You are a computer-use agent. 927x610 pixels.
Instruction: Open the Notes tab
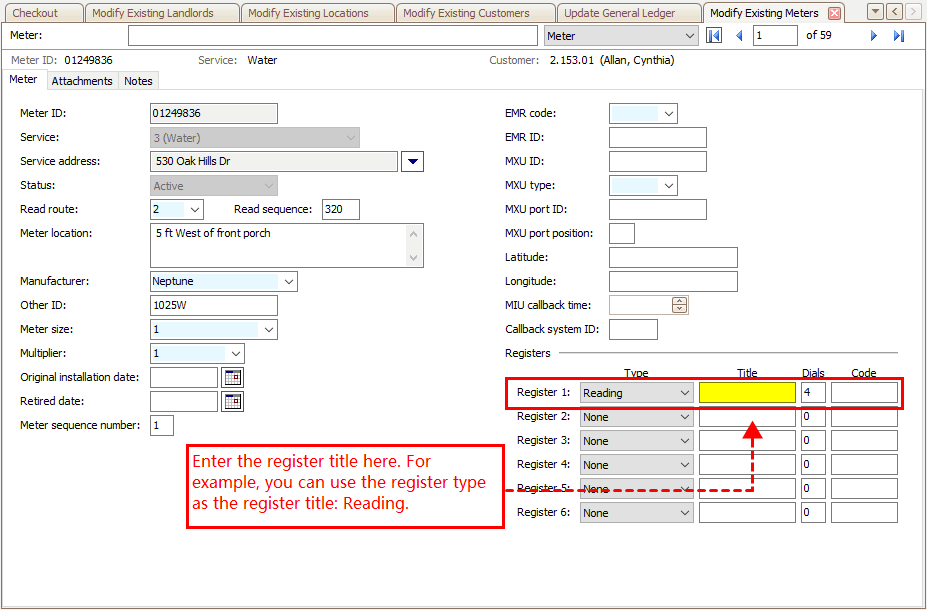(x=138, y=81)
